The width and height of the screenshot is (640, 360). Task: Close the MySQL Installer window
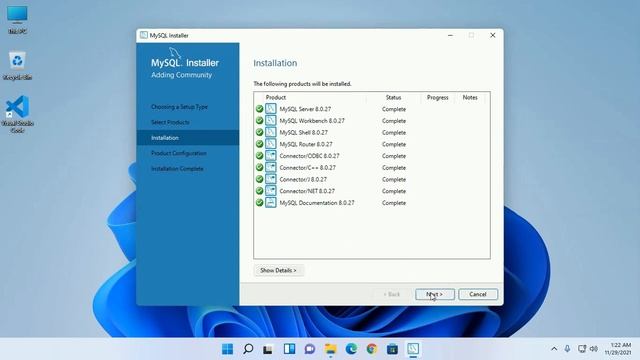(493, 36)
